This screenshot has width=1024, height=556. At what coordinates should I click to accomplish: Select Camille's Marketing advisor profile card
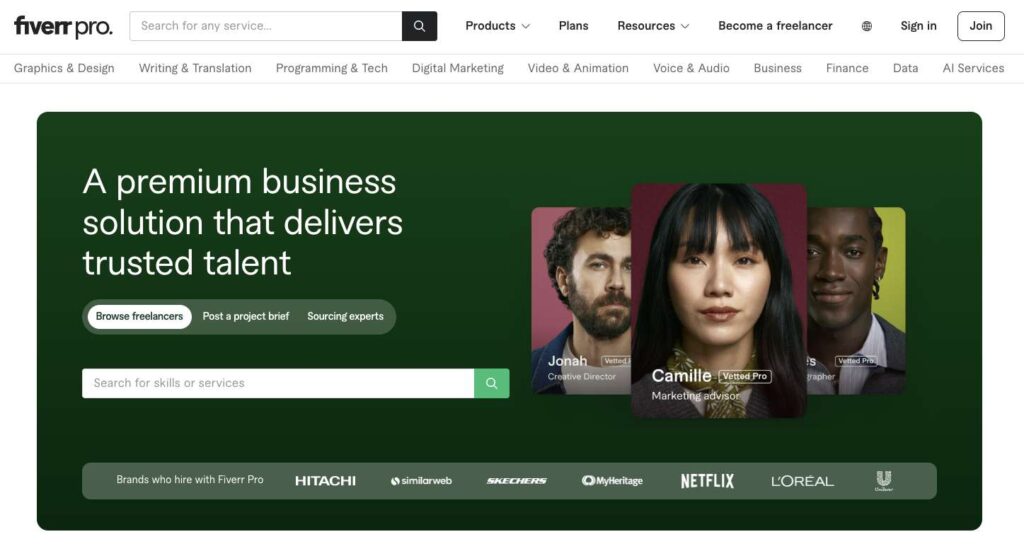tap(718, 300)
